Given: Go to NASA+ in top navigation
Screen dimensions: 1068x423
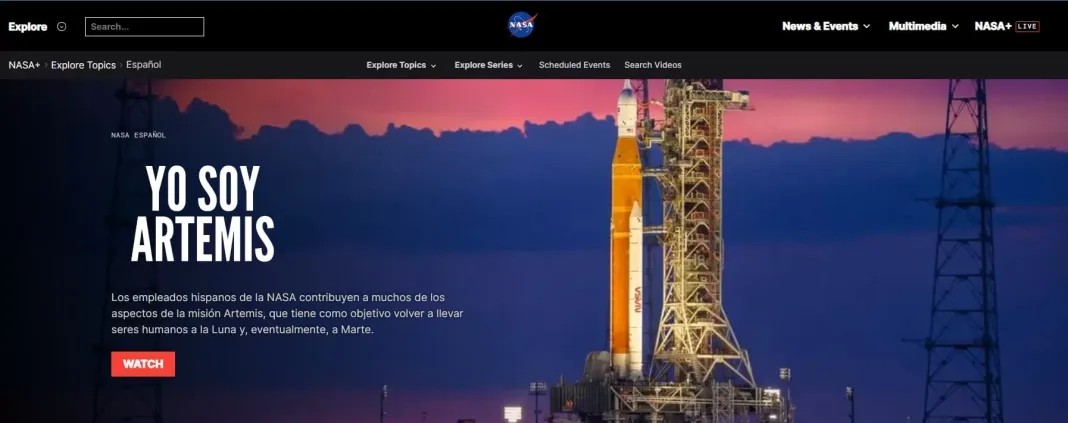Looking at the screenshot, I should pyautogui.click(x=993, y=26).
